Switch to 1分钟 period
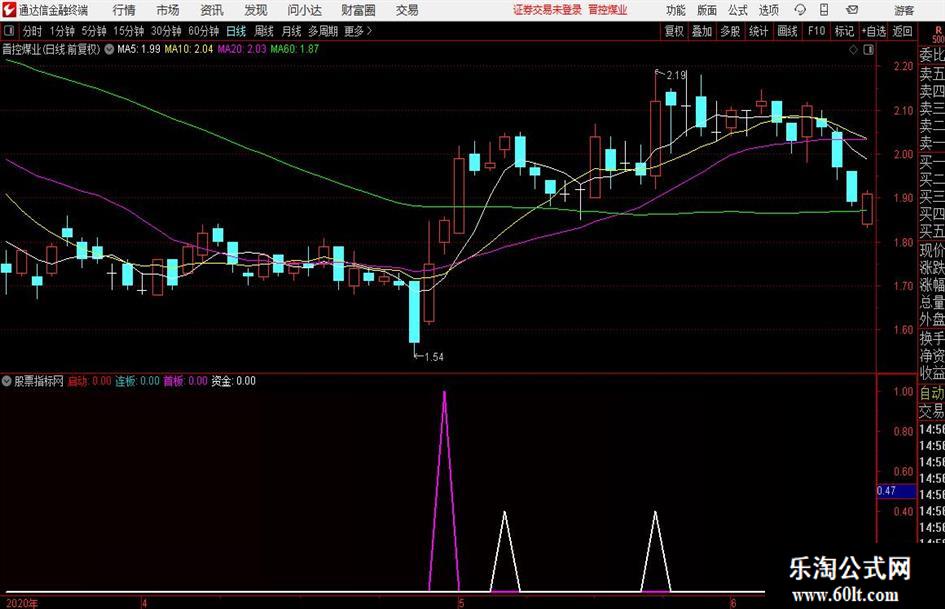The width and height of the screenshot is (945, 609). tap(62, 31)
